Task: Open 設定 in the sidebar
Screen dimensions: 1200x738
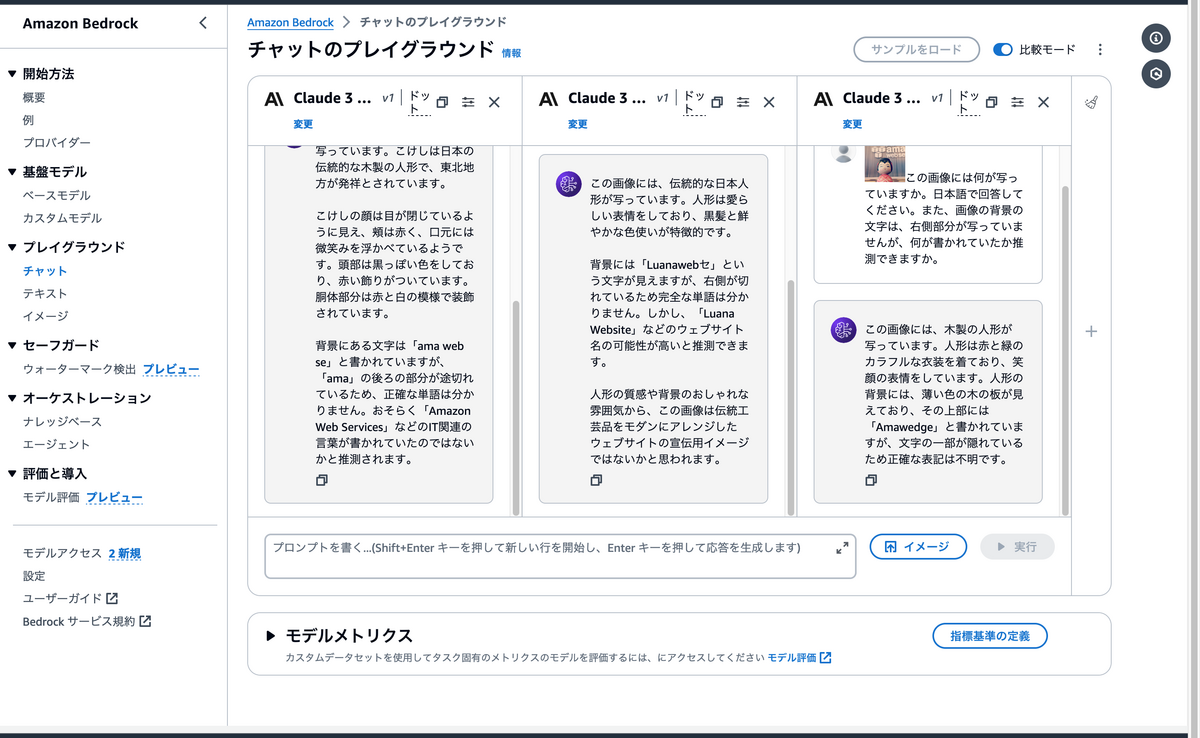Action: [x=34, y=576]
